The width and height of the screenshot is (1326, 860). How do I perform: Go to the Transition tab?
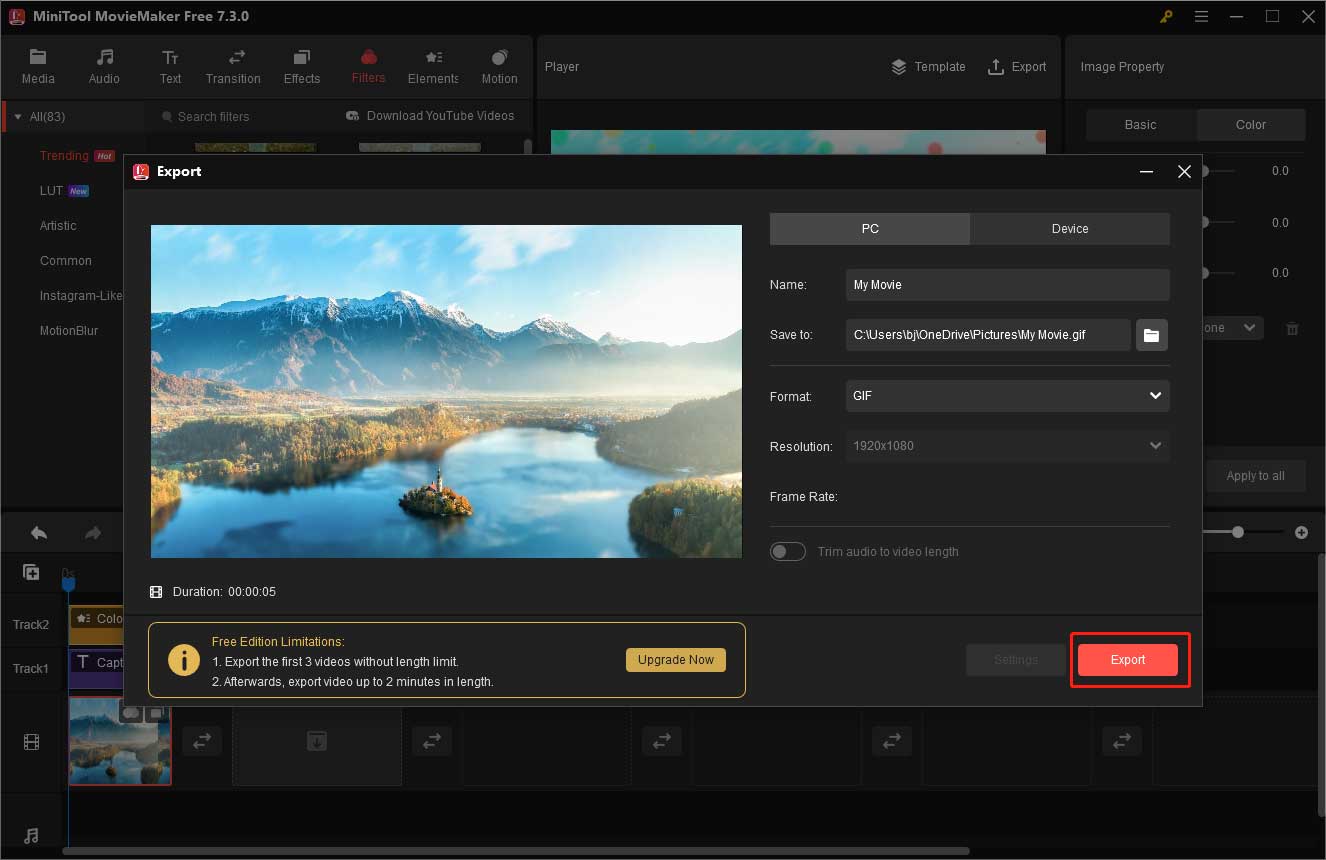point(233,66)
